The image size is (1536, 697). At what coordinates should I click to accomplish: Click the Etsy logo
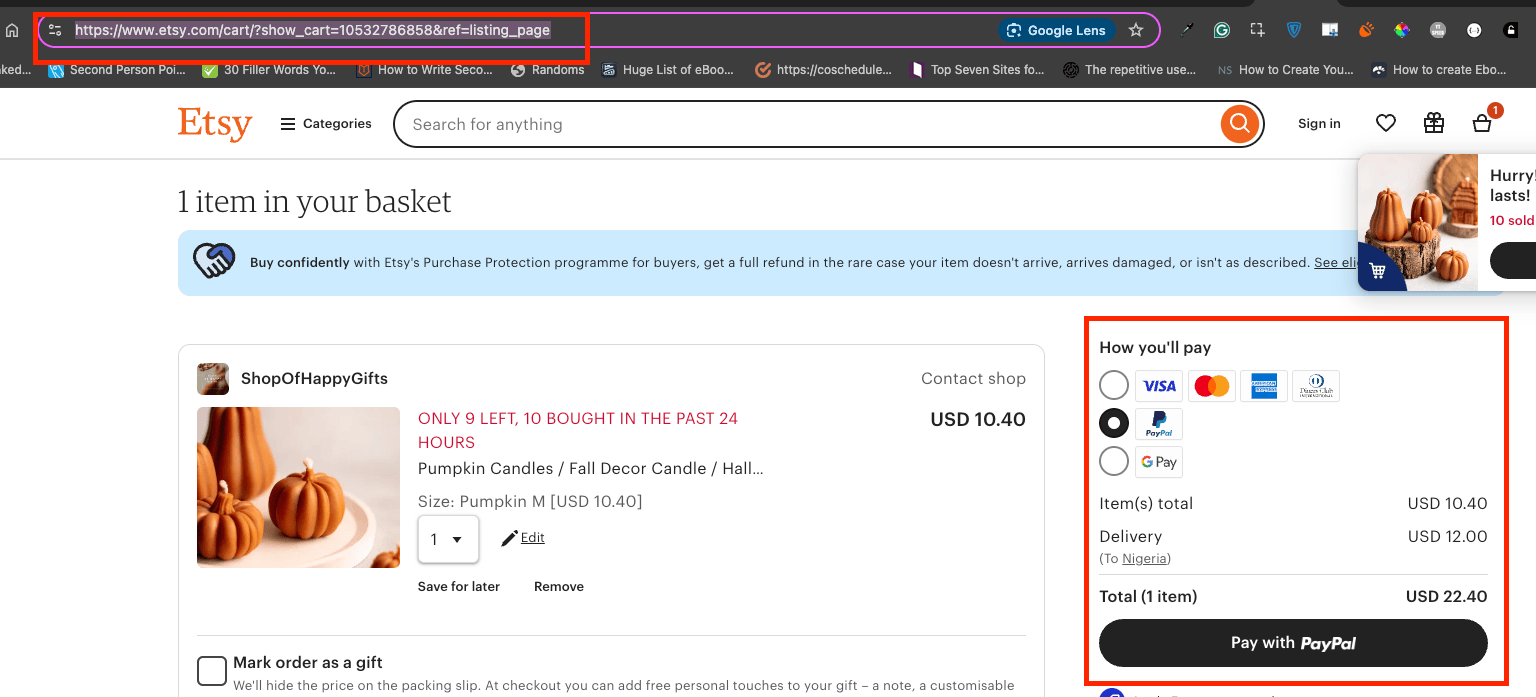[x=215, y=124]
